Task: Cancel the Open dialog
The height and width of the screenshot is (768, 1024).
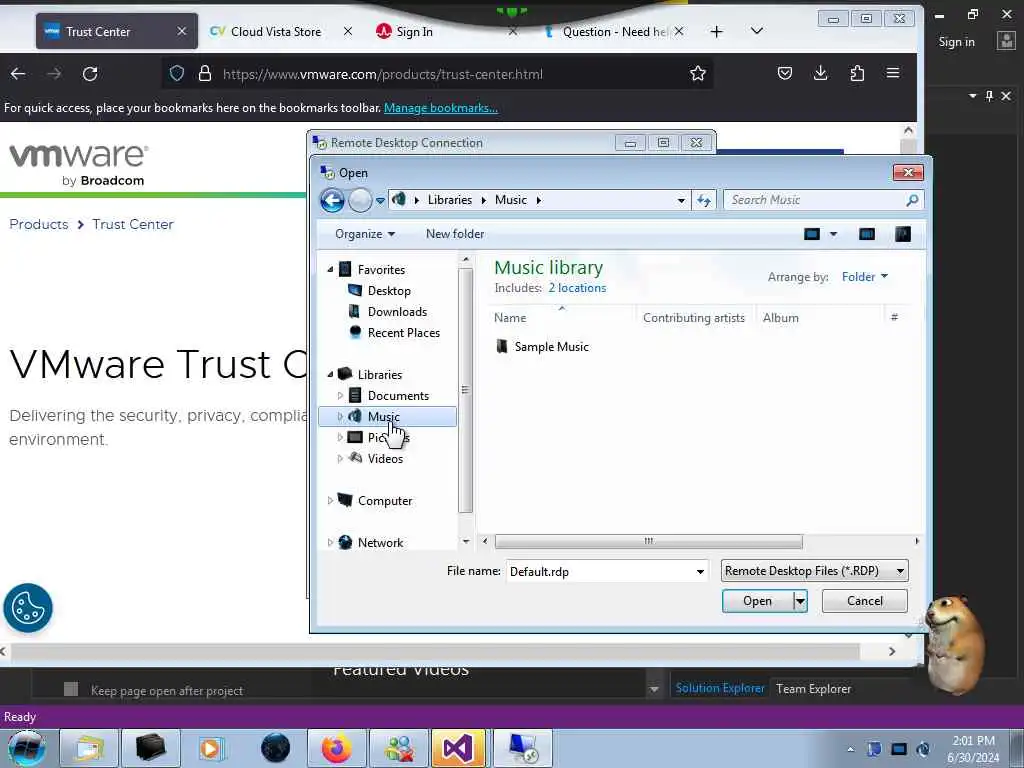Action: [x=865, y=601]
